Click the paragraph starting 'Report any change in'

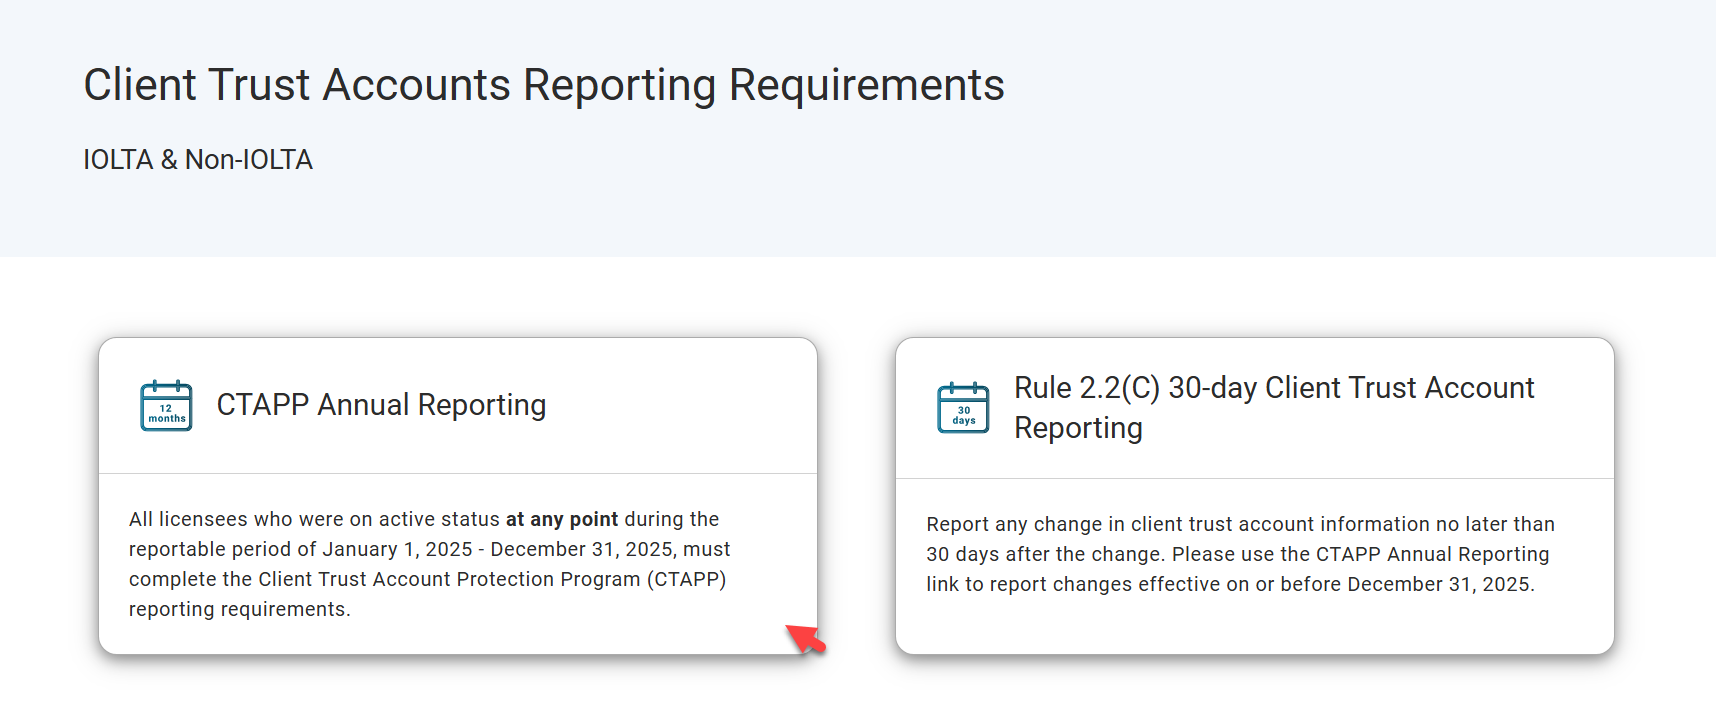click(1240, 554)
